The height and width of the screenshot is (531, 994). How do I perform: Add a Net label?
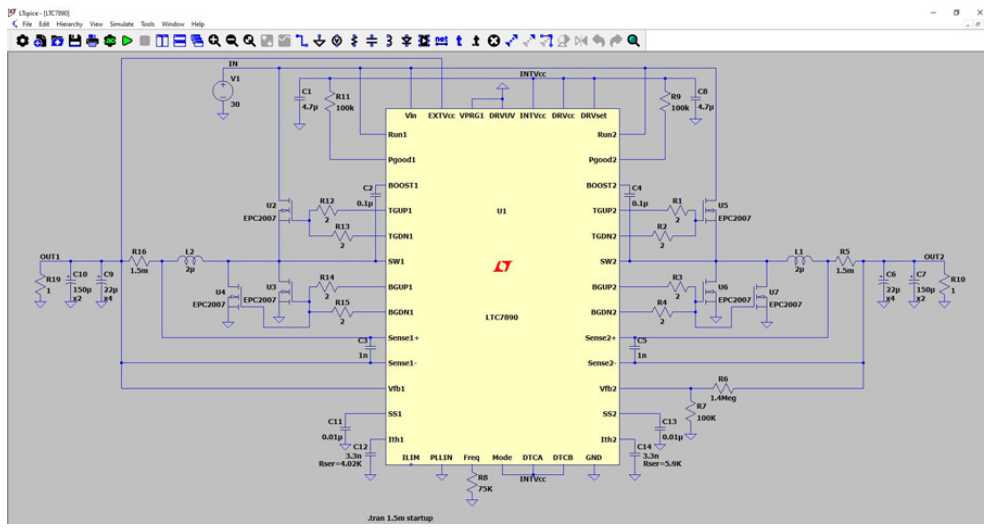coord(441,41)
